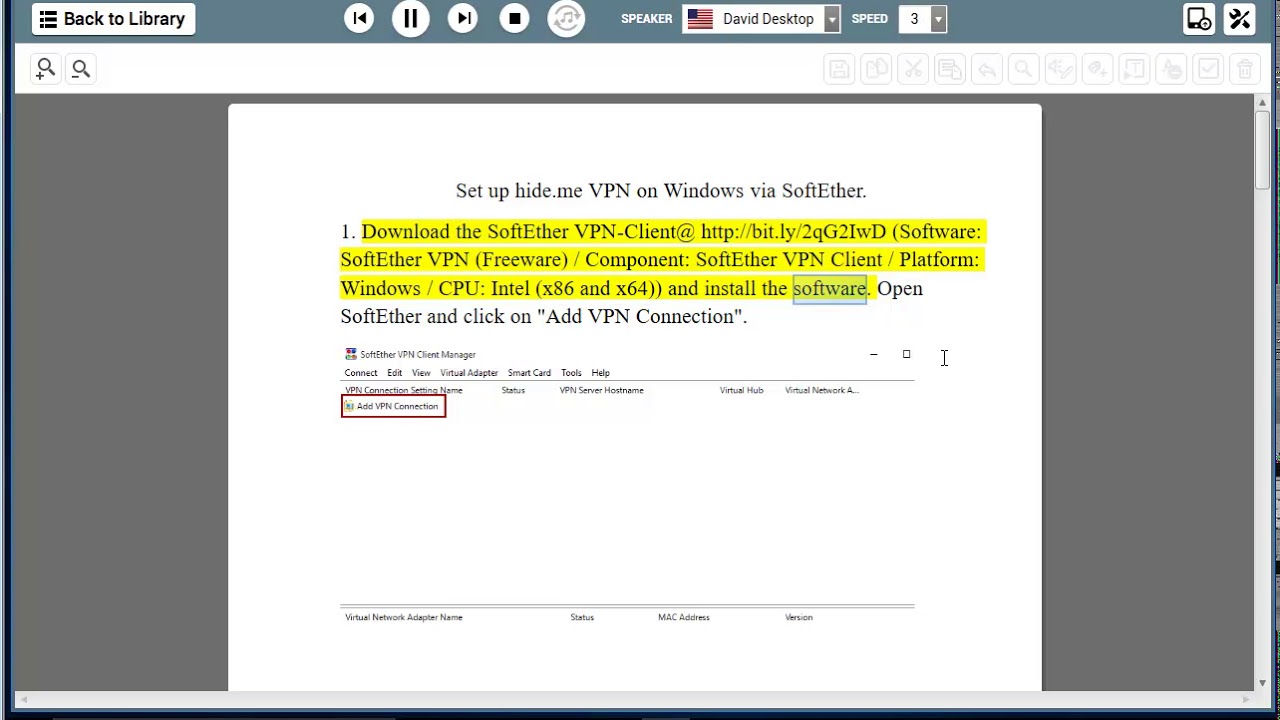Click the paste toolbar icon
The height and width of the screenshot is (720, 1280).
point(950,69)
